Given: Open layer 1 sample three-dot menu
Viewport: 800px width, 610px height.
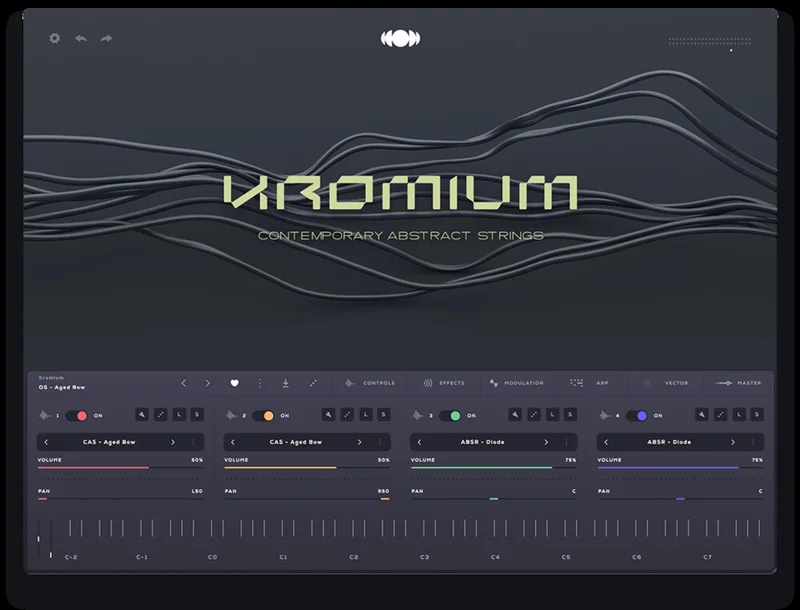Looking at the screenshot, I should click(x=193, y=442).
